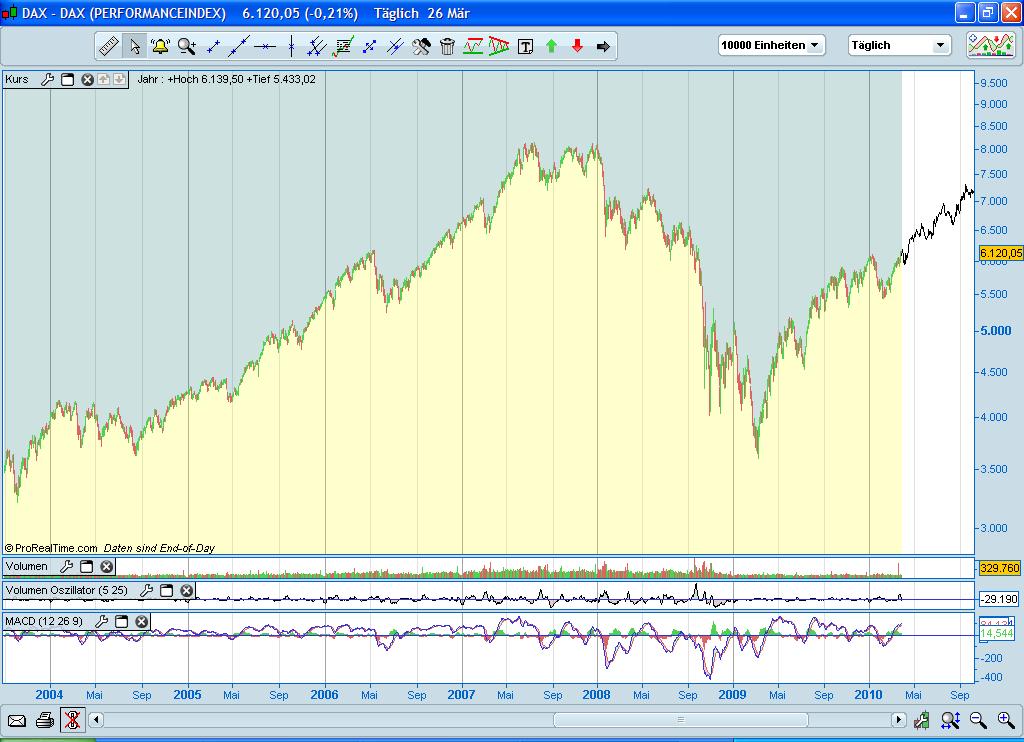The width and height of the screenshot is (1024, 742).
Task: Select the ruler measurement tool
Action: [x=108, y=46]
